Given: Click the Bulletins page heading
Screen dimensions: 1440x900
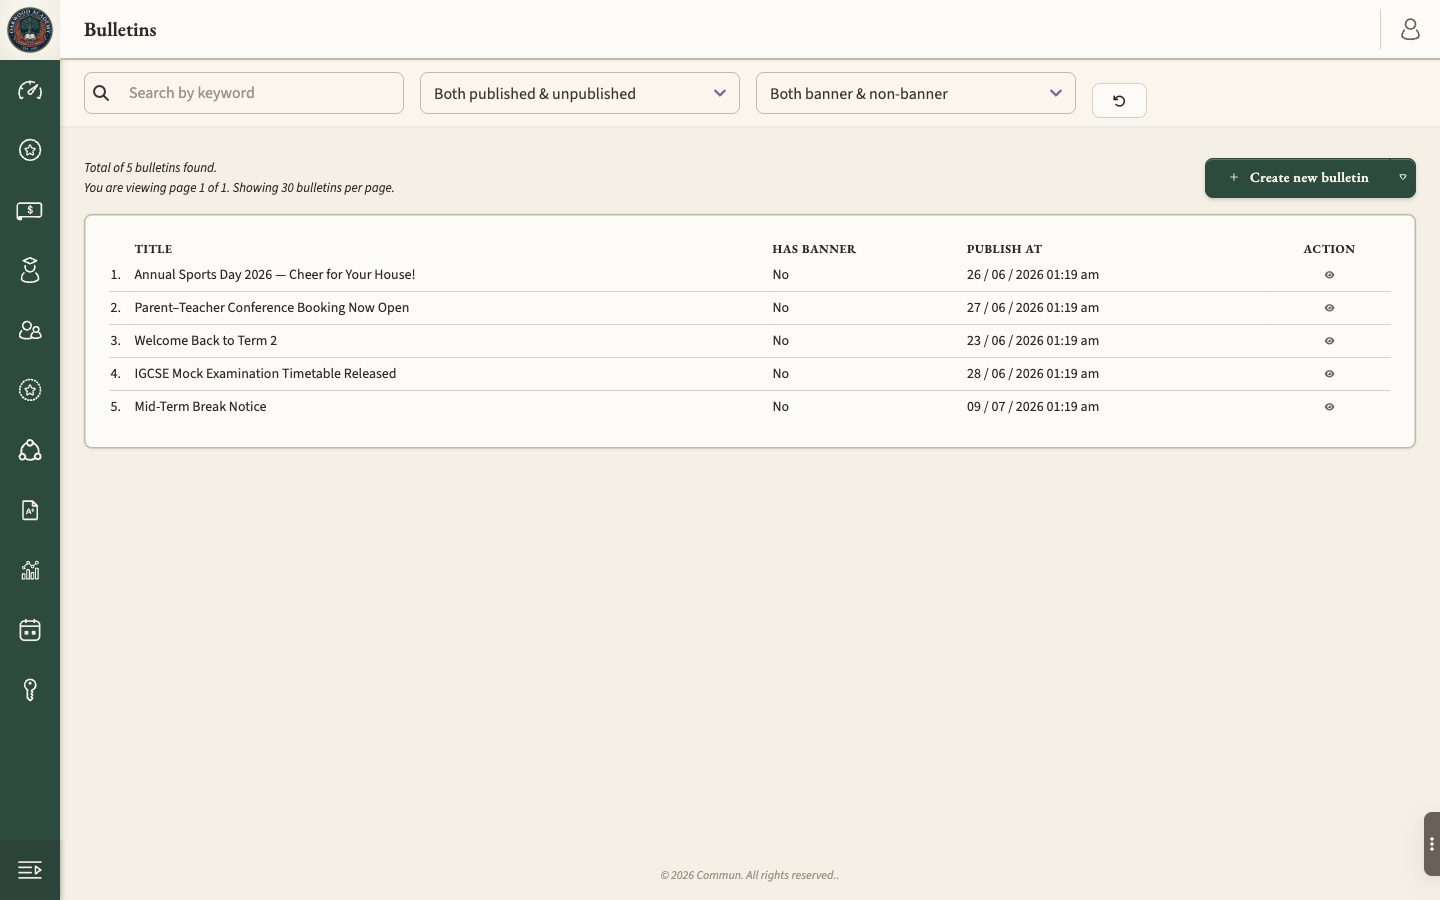Looking at the screenshot, I should click(120, 30).
